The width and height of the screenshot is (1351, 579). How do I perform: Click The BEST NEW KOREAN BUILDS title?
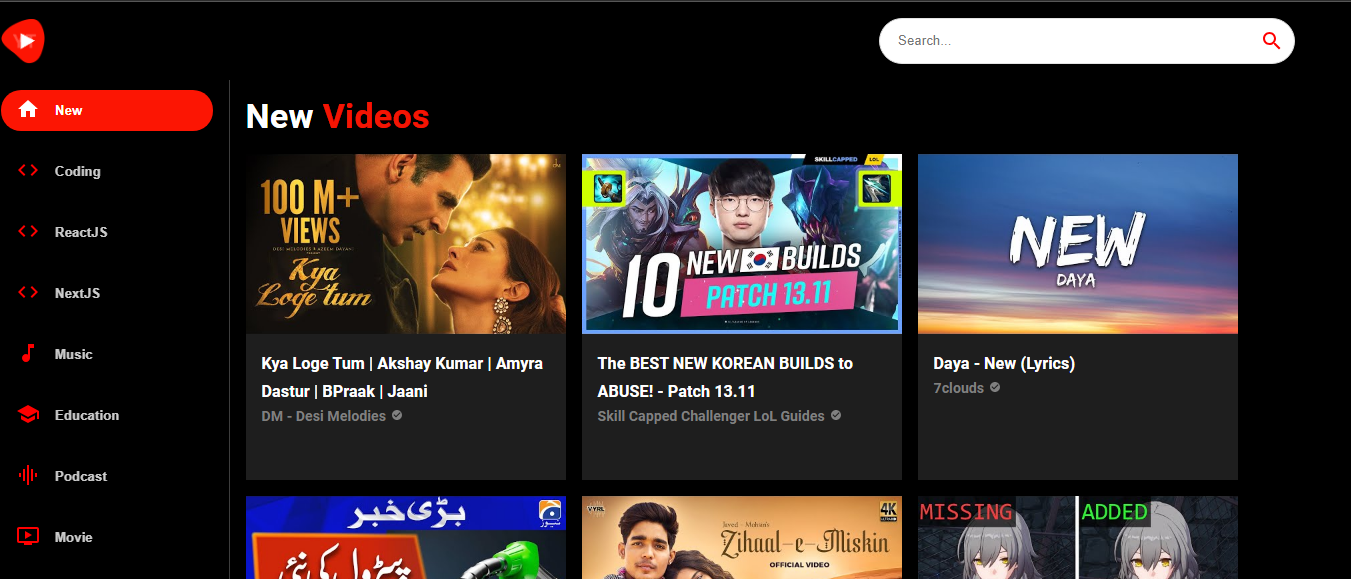click(725, 377)
